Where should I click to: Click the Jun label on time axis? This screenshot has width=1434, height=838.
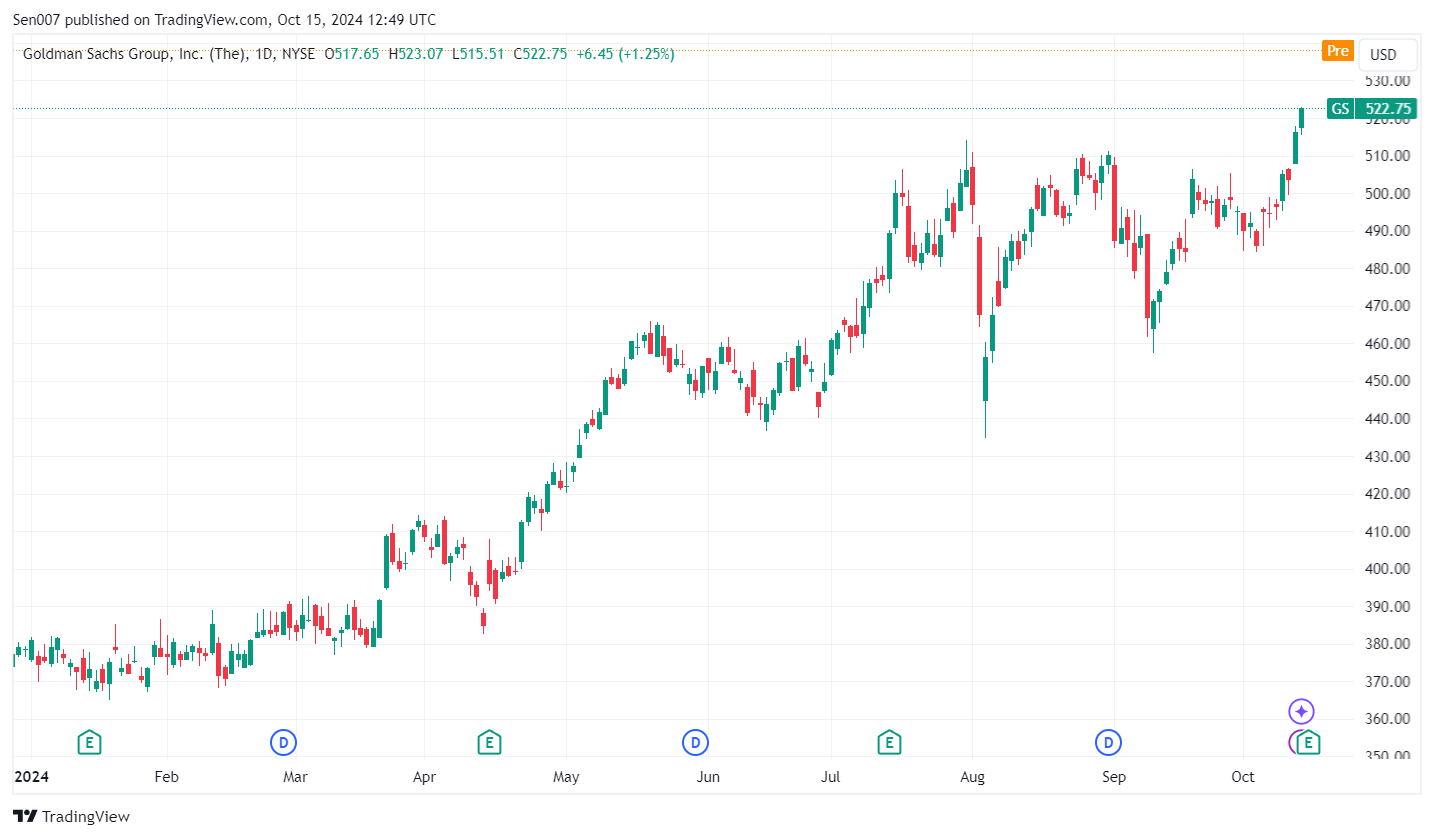pos(708,777)
